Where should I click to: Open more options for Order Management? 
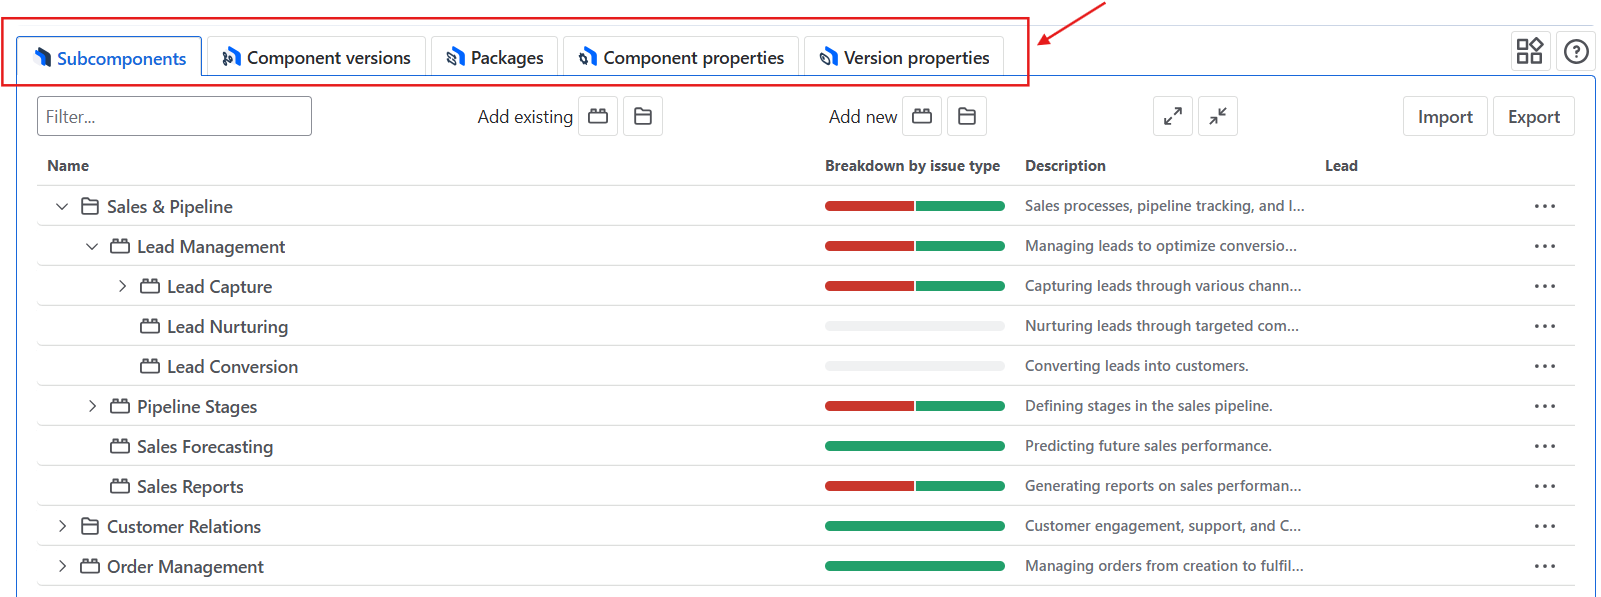pyautogui.click(x=1545, y=566)
